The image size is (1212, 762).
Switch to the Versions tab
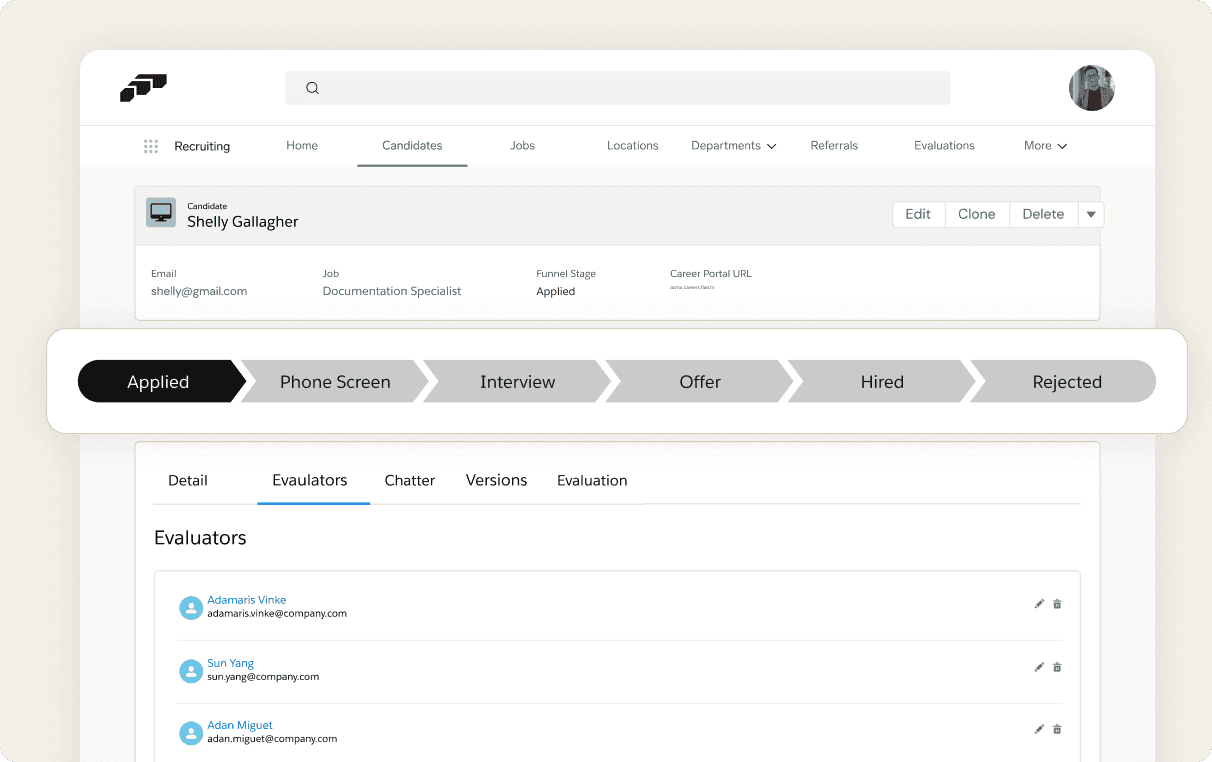coord(496,480)
